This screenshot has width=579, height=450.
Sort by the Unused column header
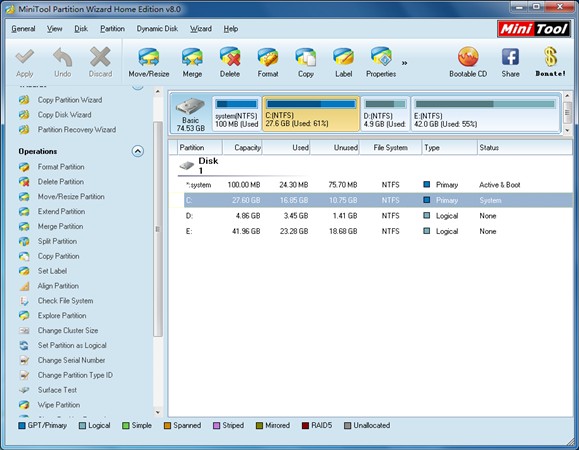(335, 148)
